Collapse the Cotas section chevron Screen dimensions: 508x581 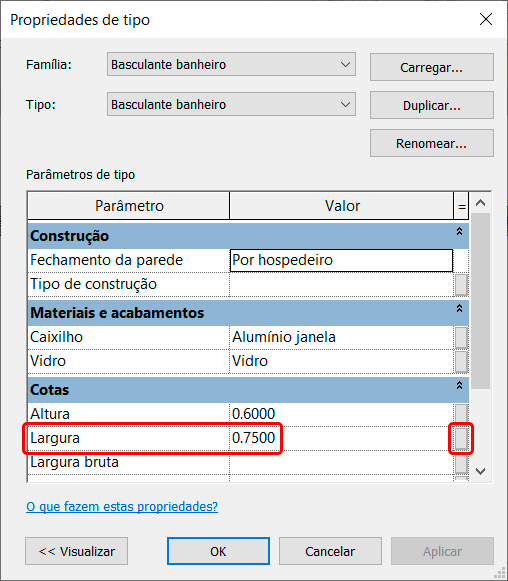coord(459,385)
